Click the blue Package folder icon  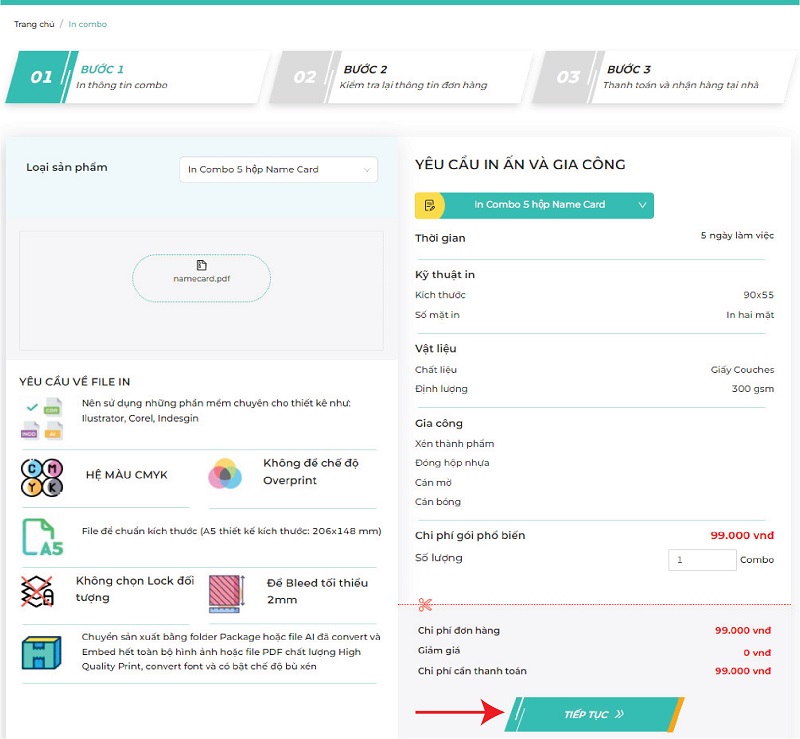(x=42, y=652)
